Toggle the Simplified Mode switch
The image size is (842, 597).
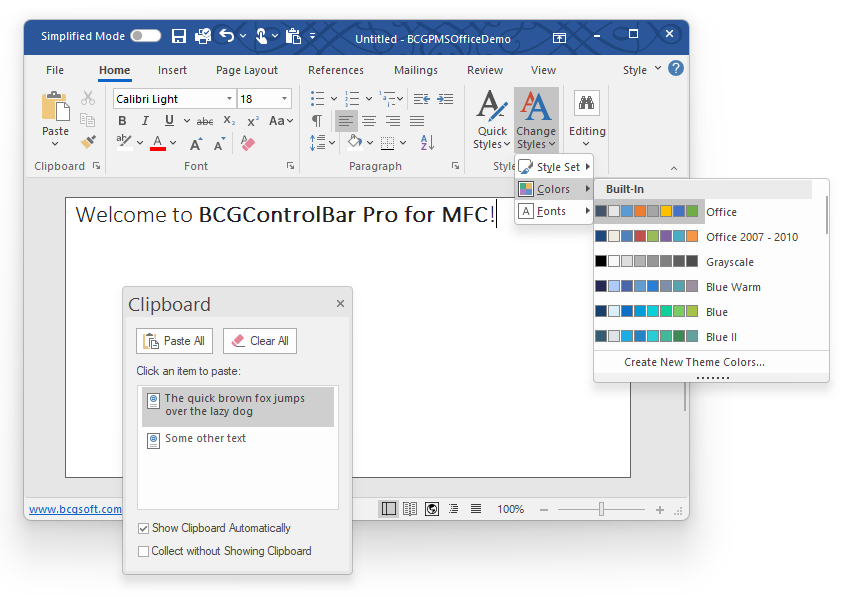pos(146,36)
